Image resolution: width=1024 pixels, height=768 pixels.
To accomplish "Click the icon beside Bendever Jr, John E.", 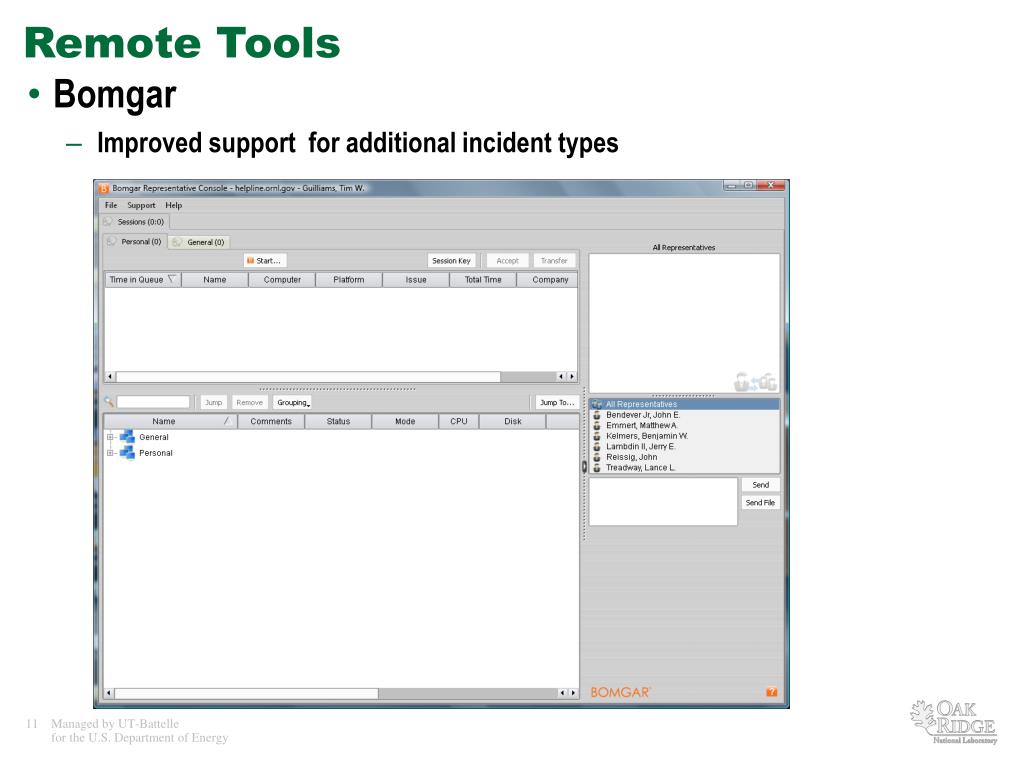I will coord(596,415).
